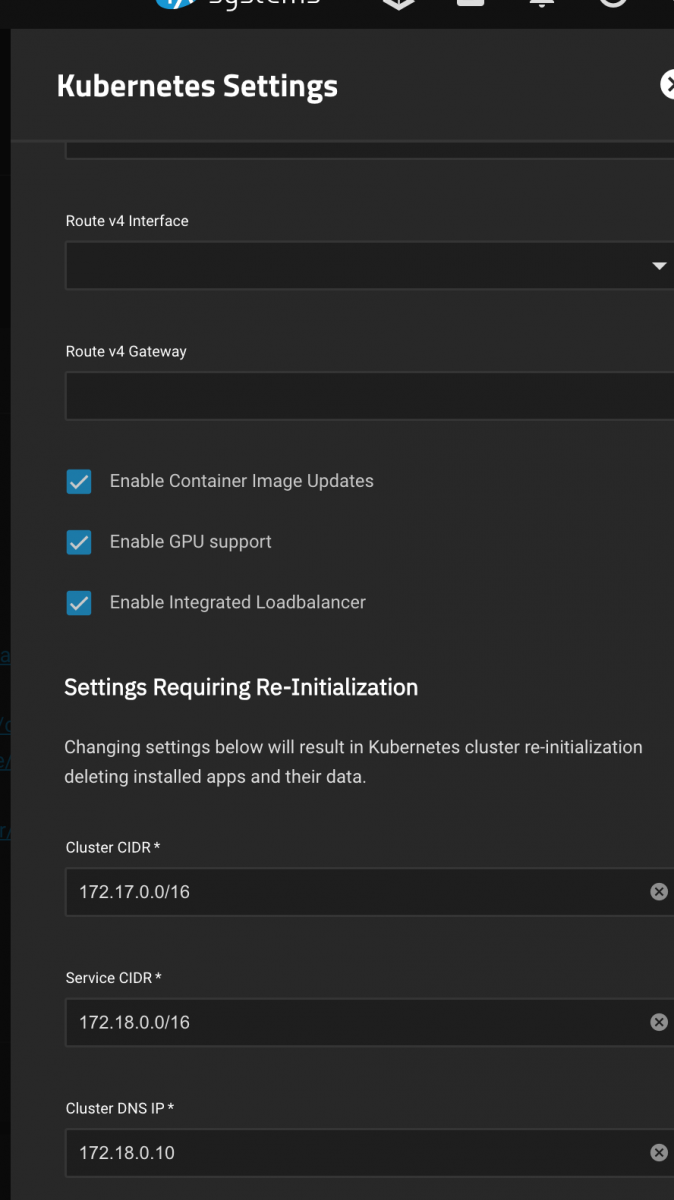The image size is (674, 1200).
Task: Click the Route v4 Interface label
Action: (127, 221)
